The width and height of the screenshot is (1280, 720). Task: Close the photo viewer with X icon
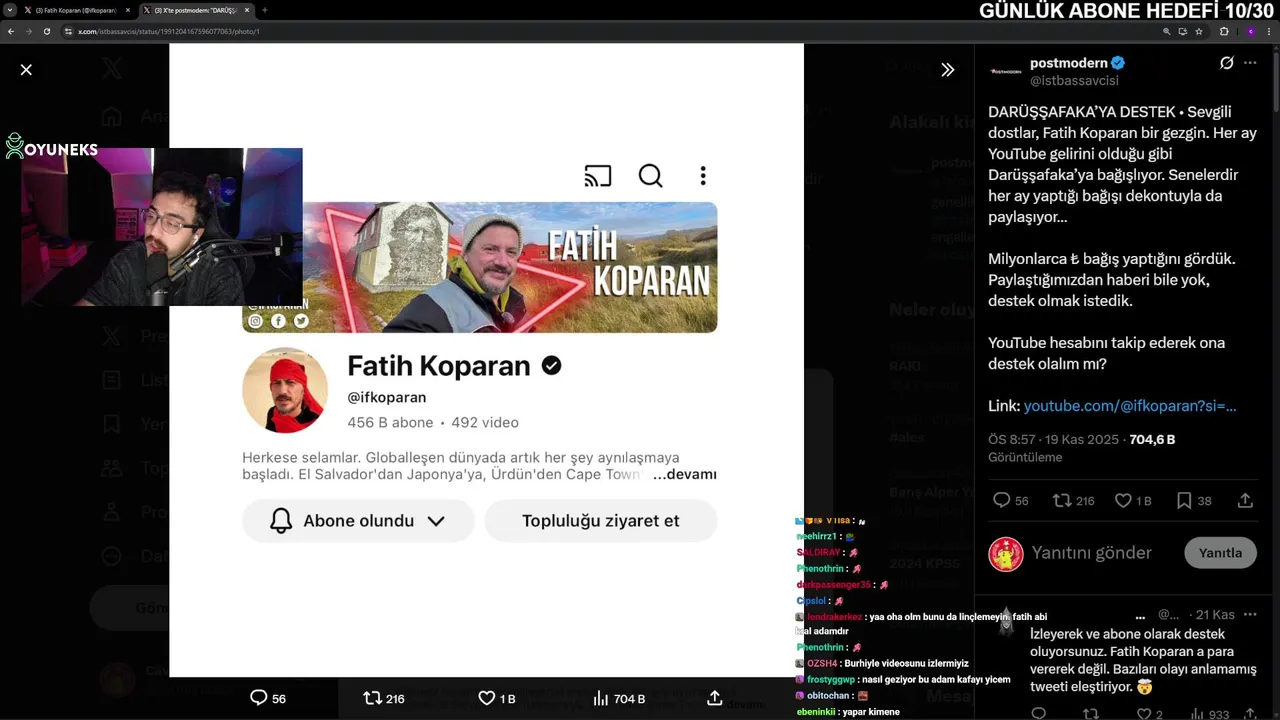[x=26, y=70]
